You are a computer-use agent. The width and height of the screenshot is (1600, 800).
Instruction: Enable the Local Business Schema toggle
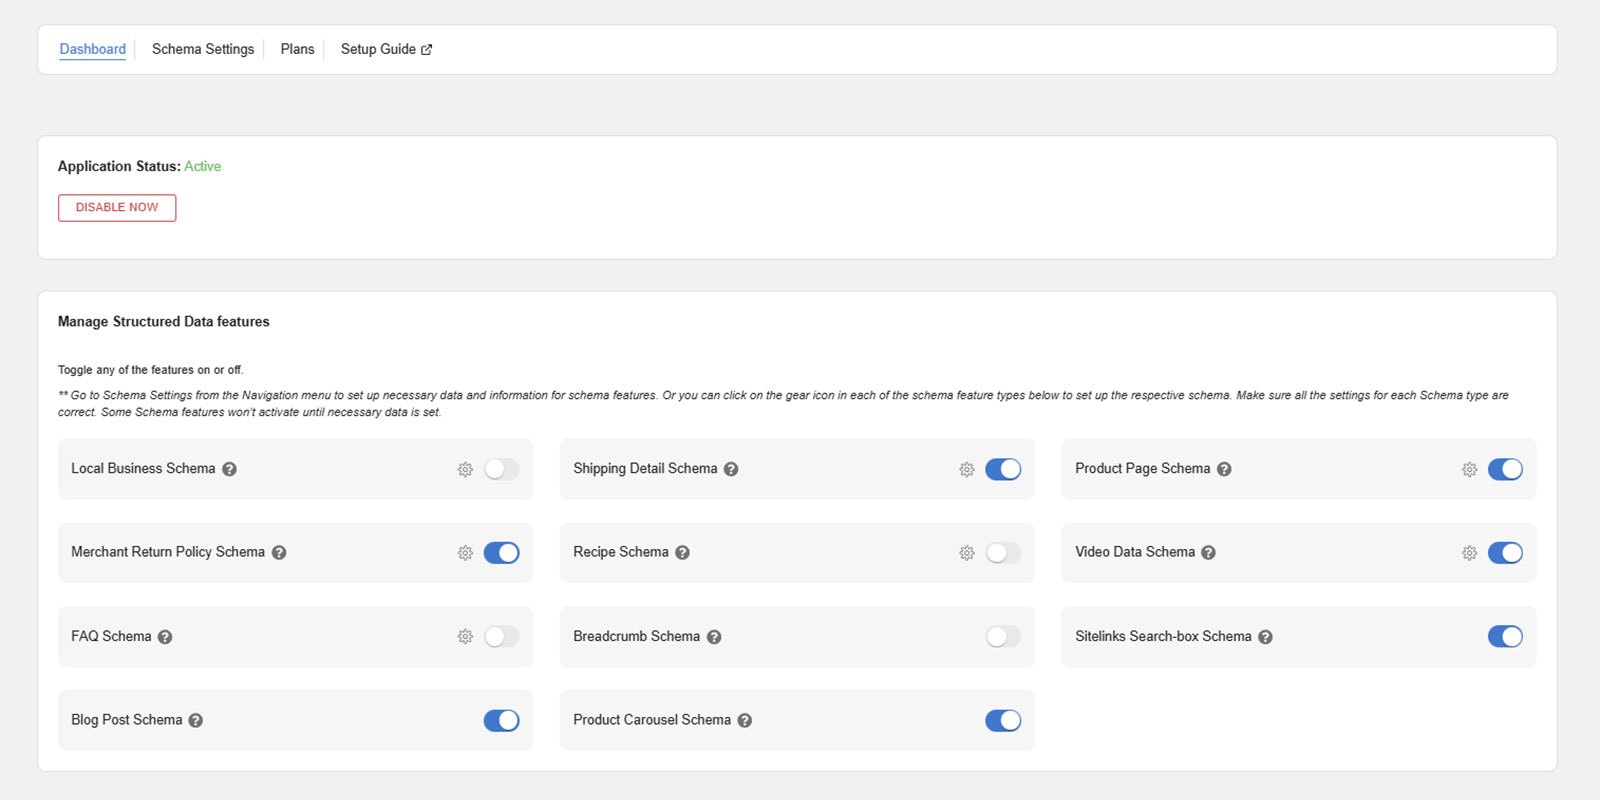[501, 469]
